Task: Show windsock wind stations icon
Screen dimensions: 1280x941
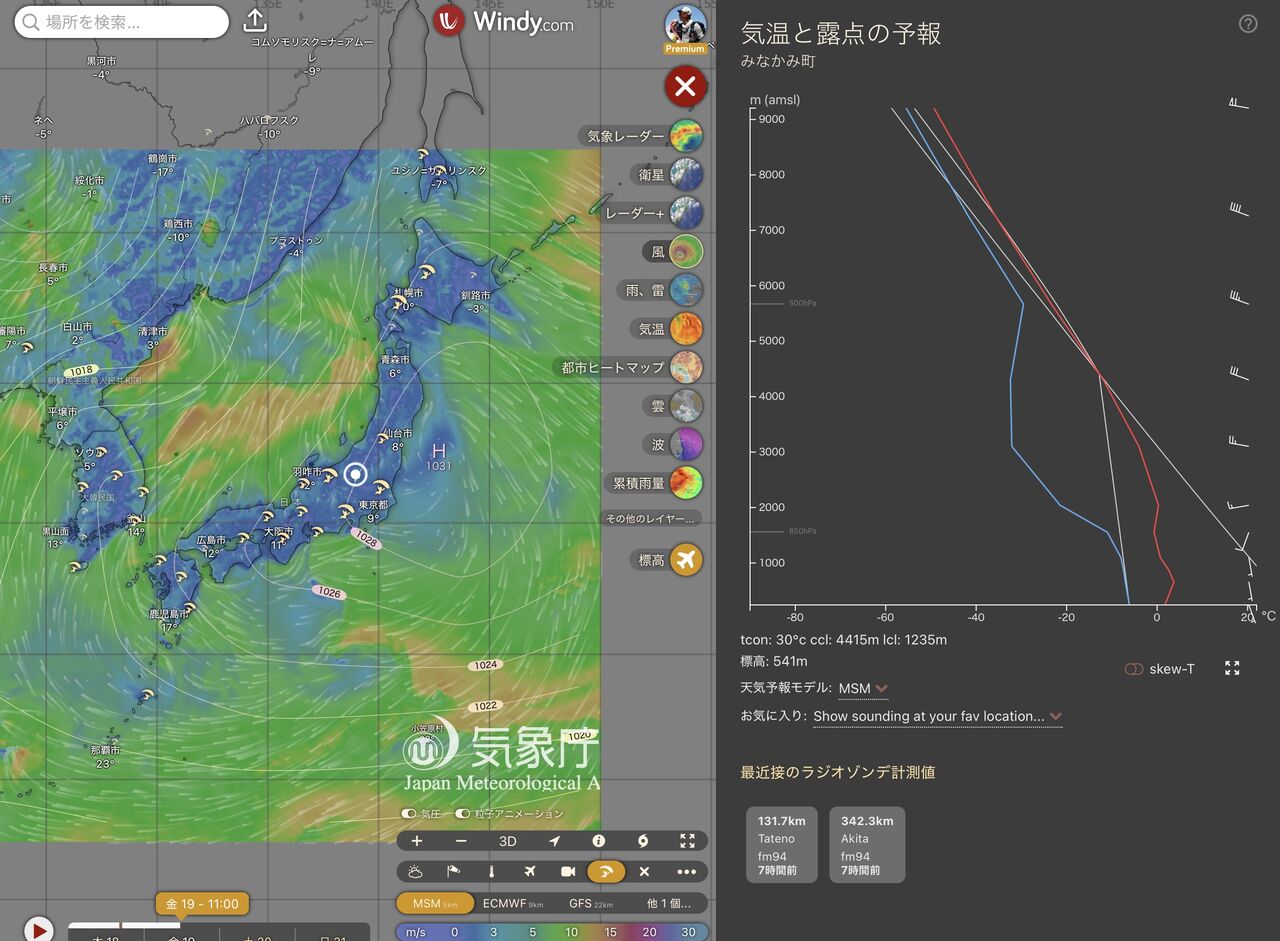Action: (453, 872)
